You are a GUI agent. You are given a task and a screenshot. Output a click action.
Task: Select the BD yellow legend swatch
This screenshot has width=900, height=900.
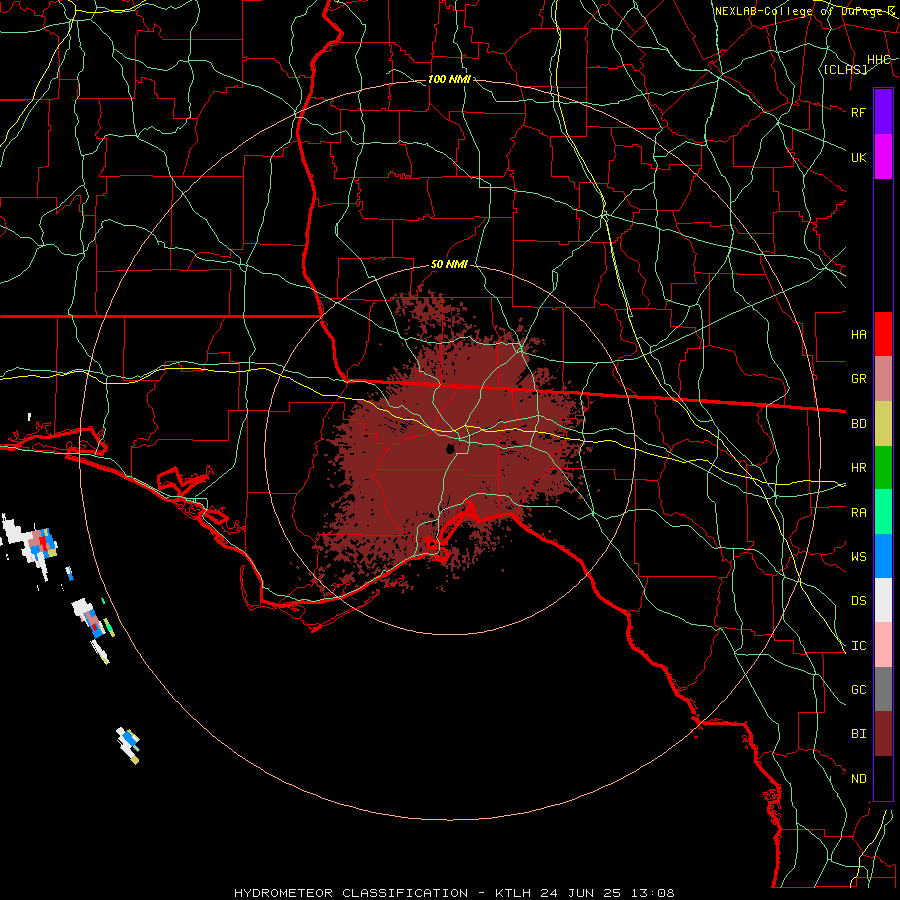[x=883, y=423]
